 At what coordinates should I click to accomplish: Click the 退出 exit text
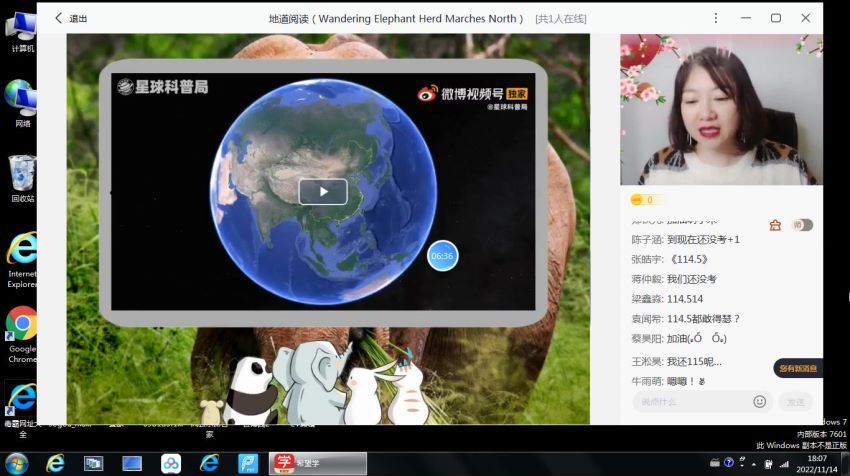pos(78,18)
